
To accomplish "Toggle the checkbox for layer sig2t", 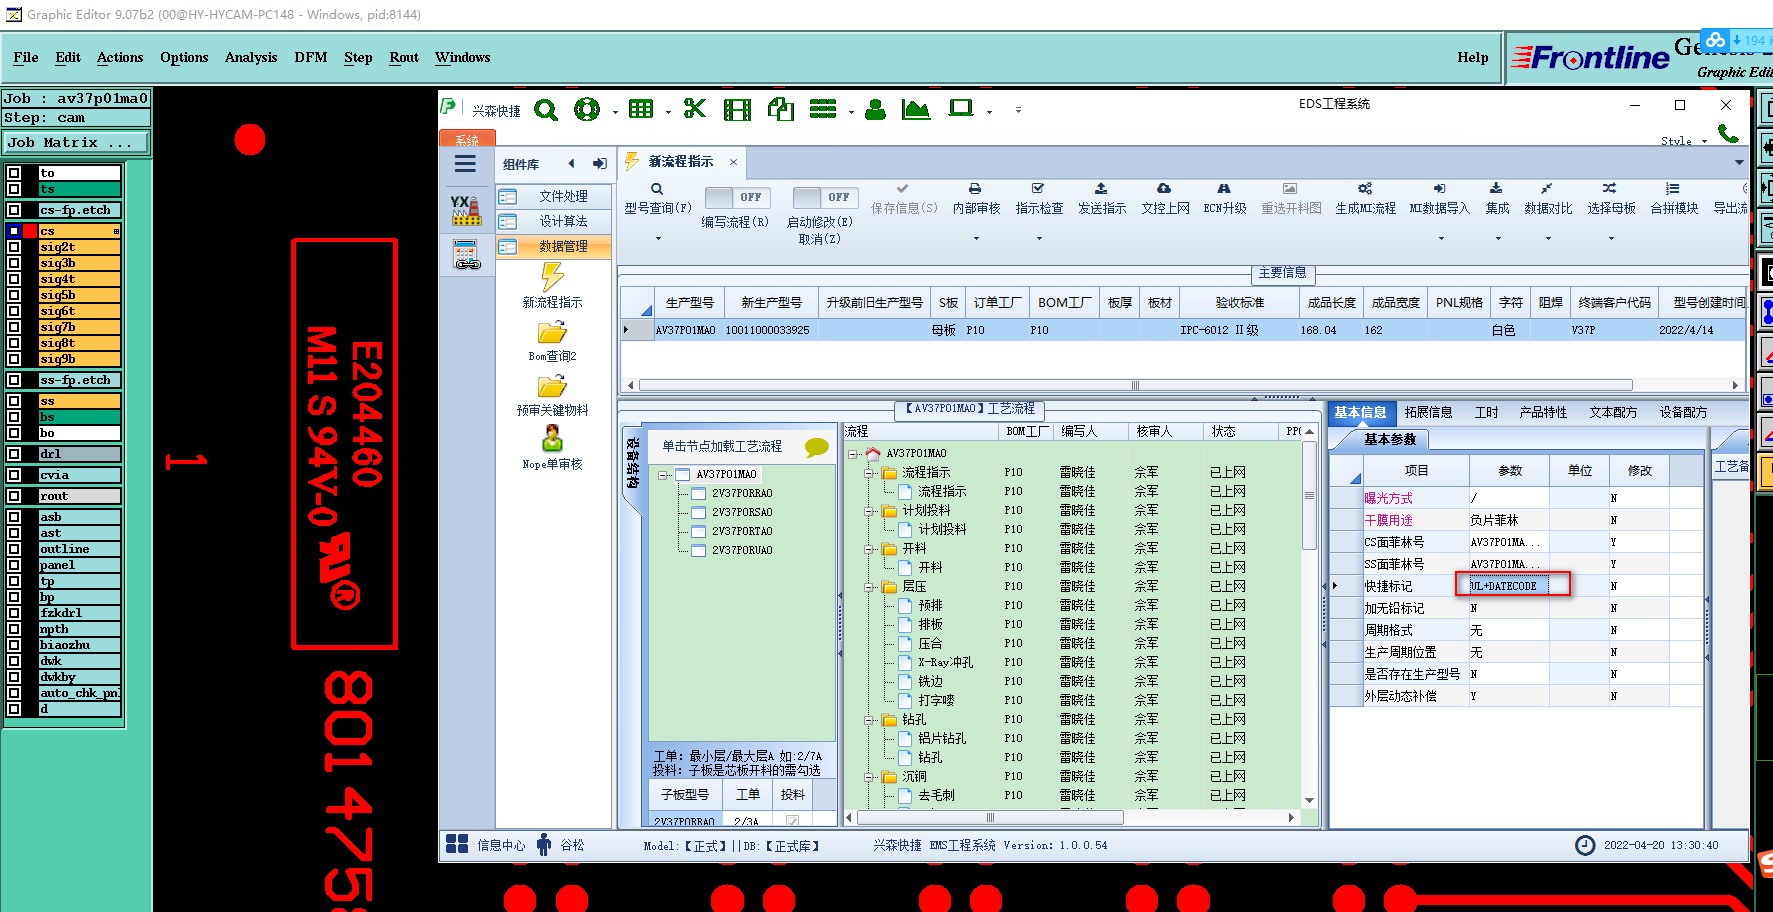I will pos(14,247).
